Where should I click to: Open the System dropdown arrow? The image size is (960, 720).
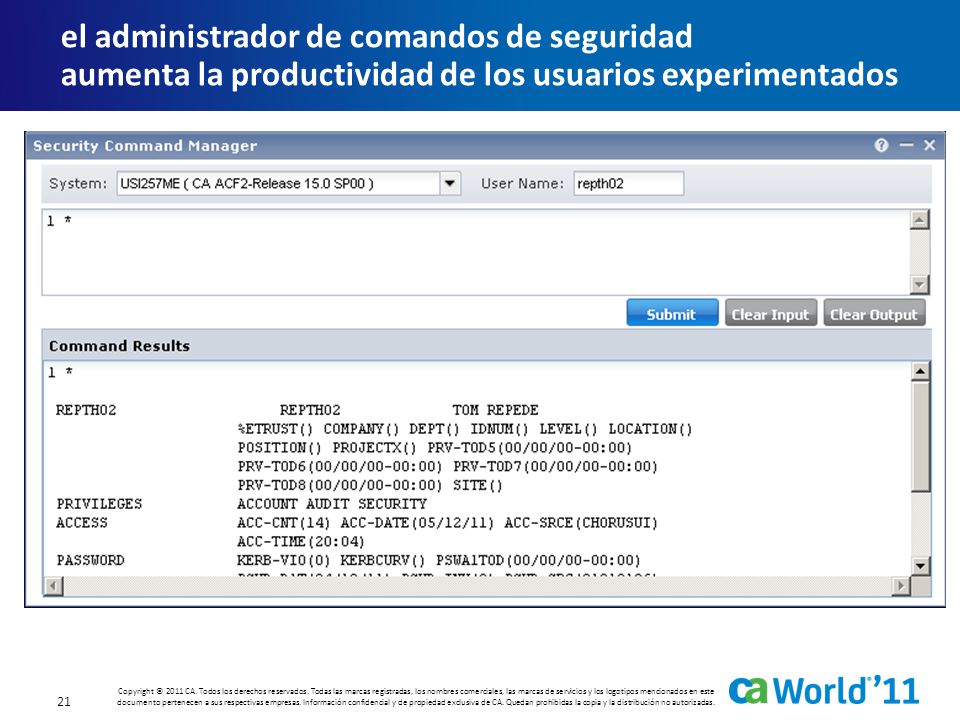(x=450, y=184)
